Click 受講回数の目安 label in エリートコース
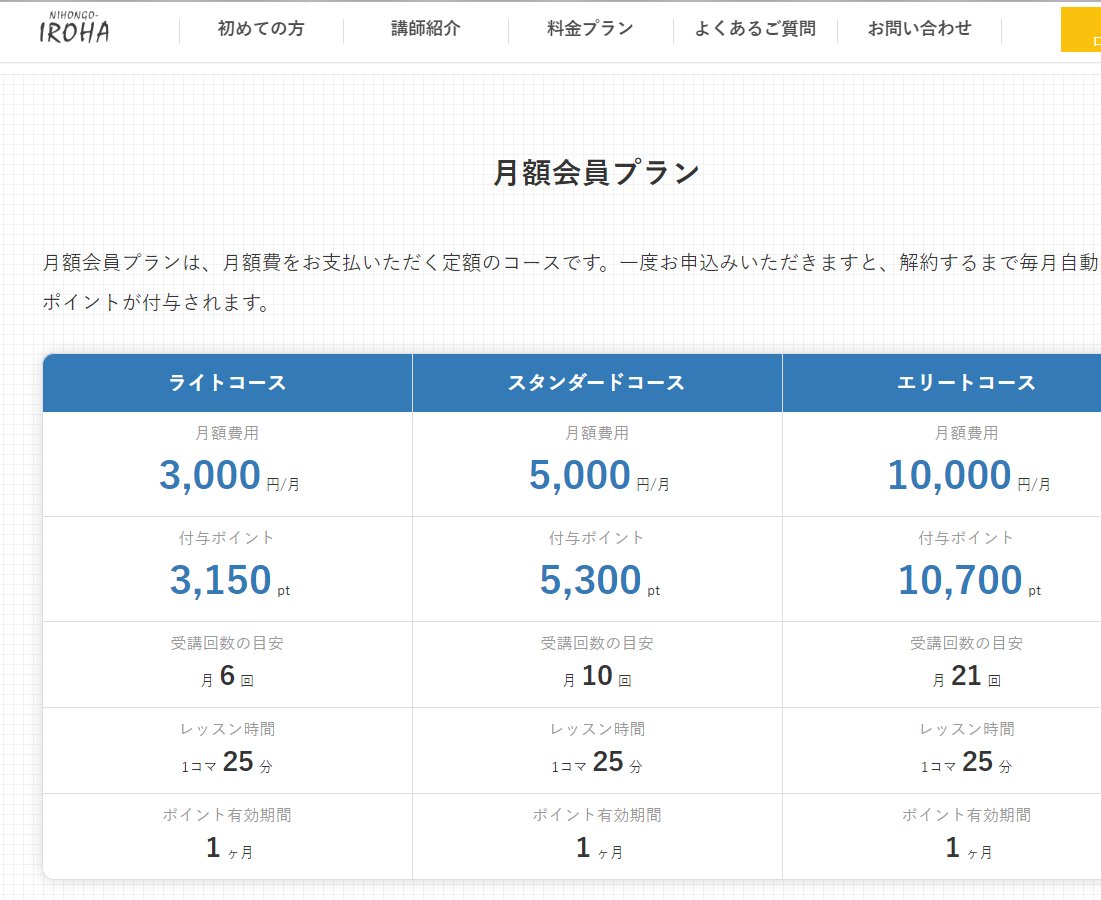Image resolution: width=1101 pixels, height=900 pixels. click(966, 643)
